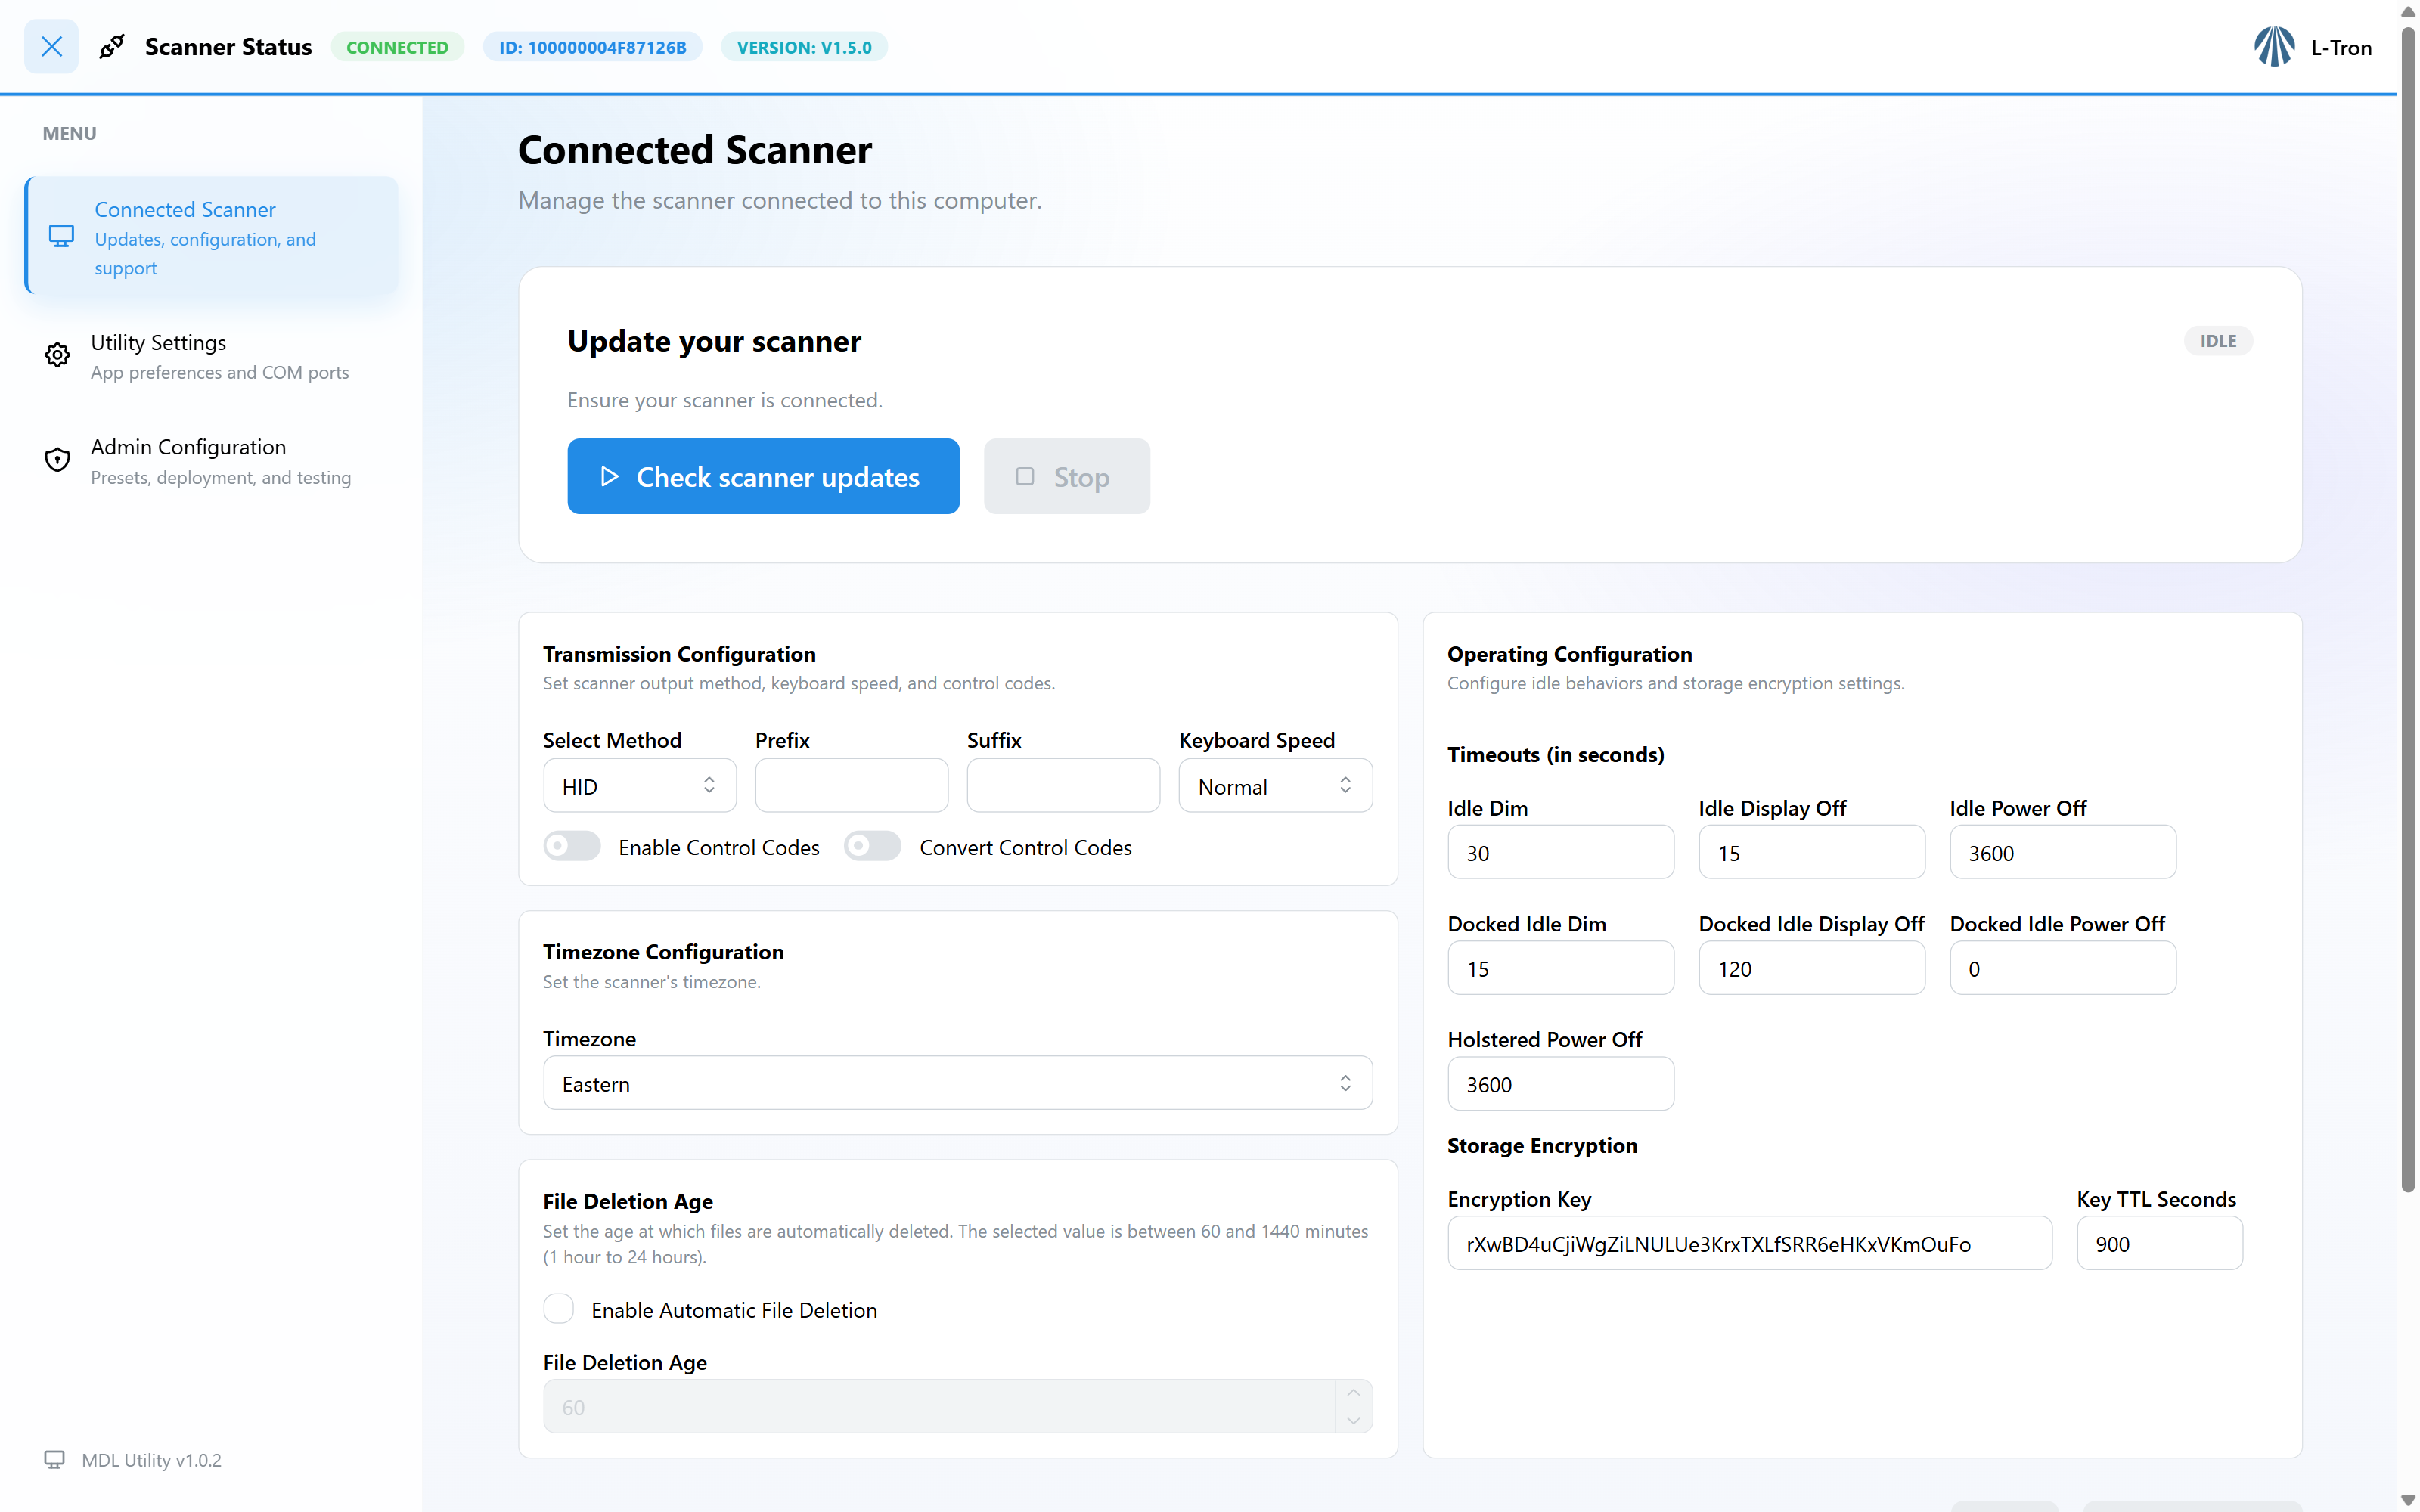The height and width of the screenshot is (1512, 2420).
Task: Click the Scanner Status title text
Action: click(228, 47)
